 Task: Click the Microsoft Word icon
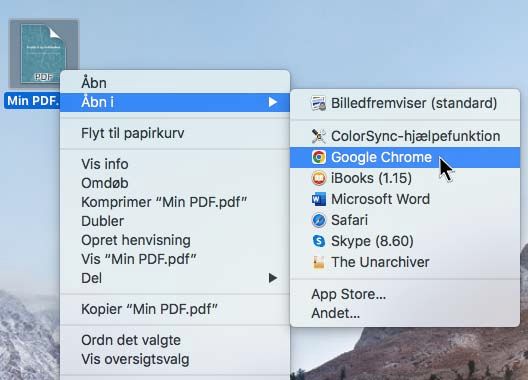pos(319,199)
